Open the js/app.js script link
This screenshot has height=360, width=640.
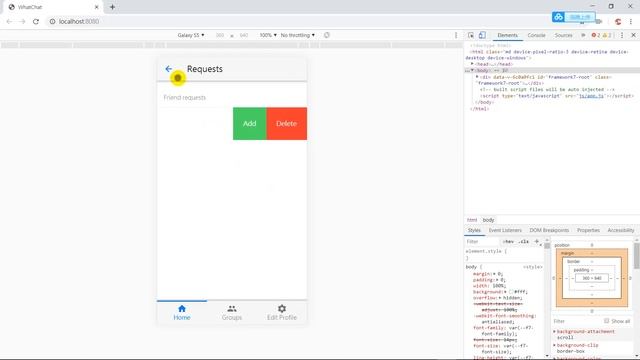click(x=591, y=96)
